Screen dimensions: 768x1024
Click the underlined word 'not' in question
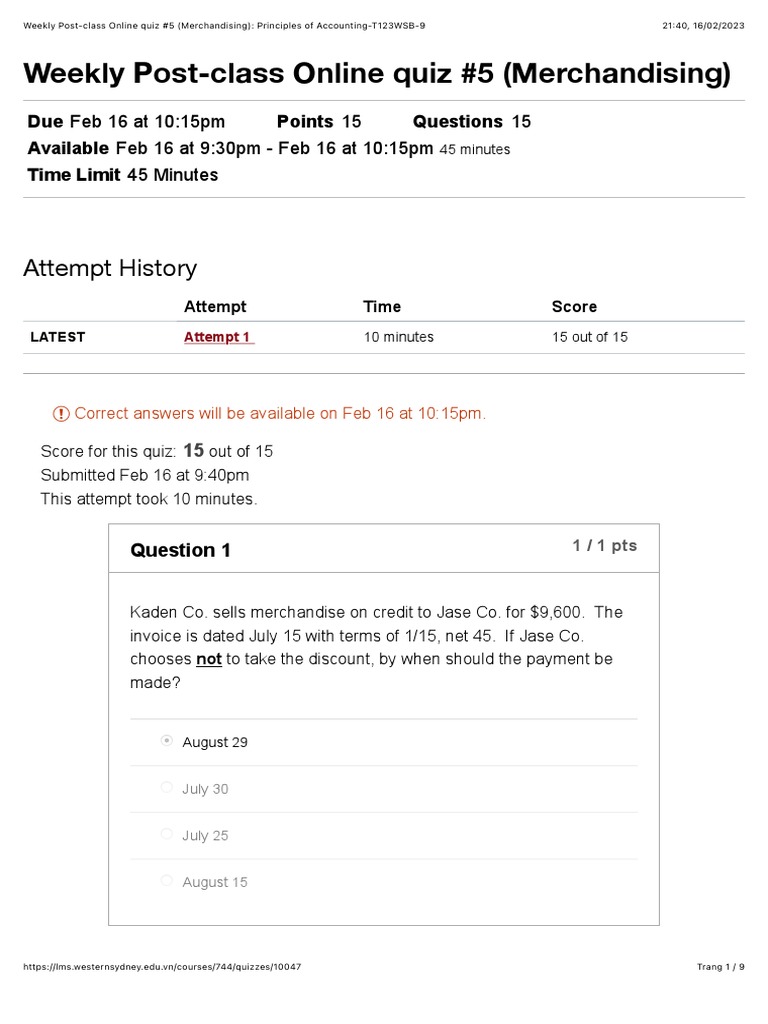pyautogui.click(x=209, y=659)
